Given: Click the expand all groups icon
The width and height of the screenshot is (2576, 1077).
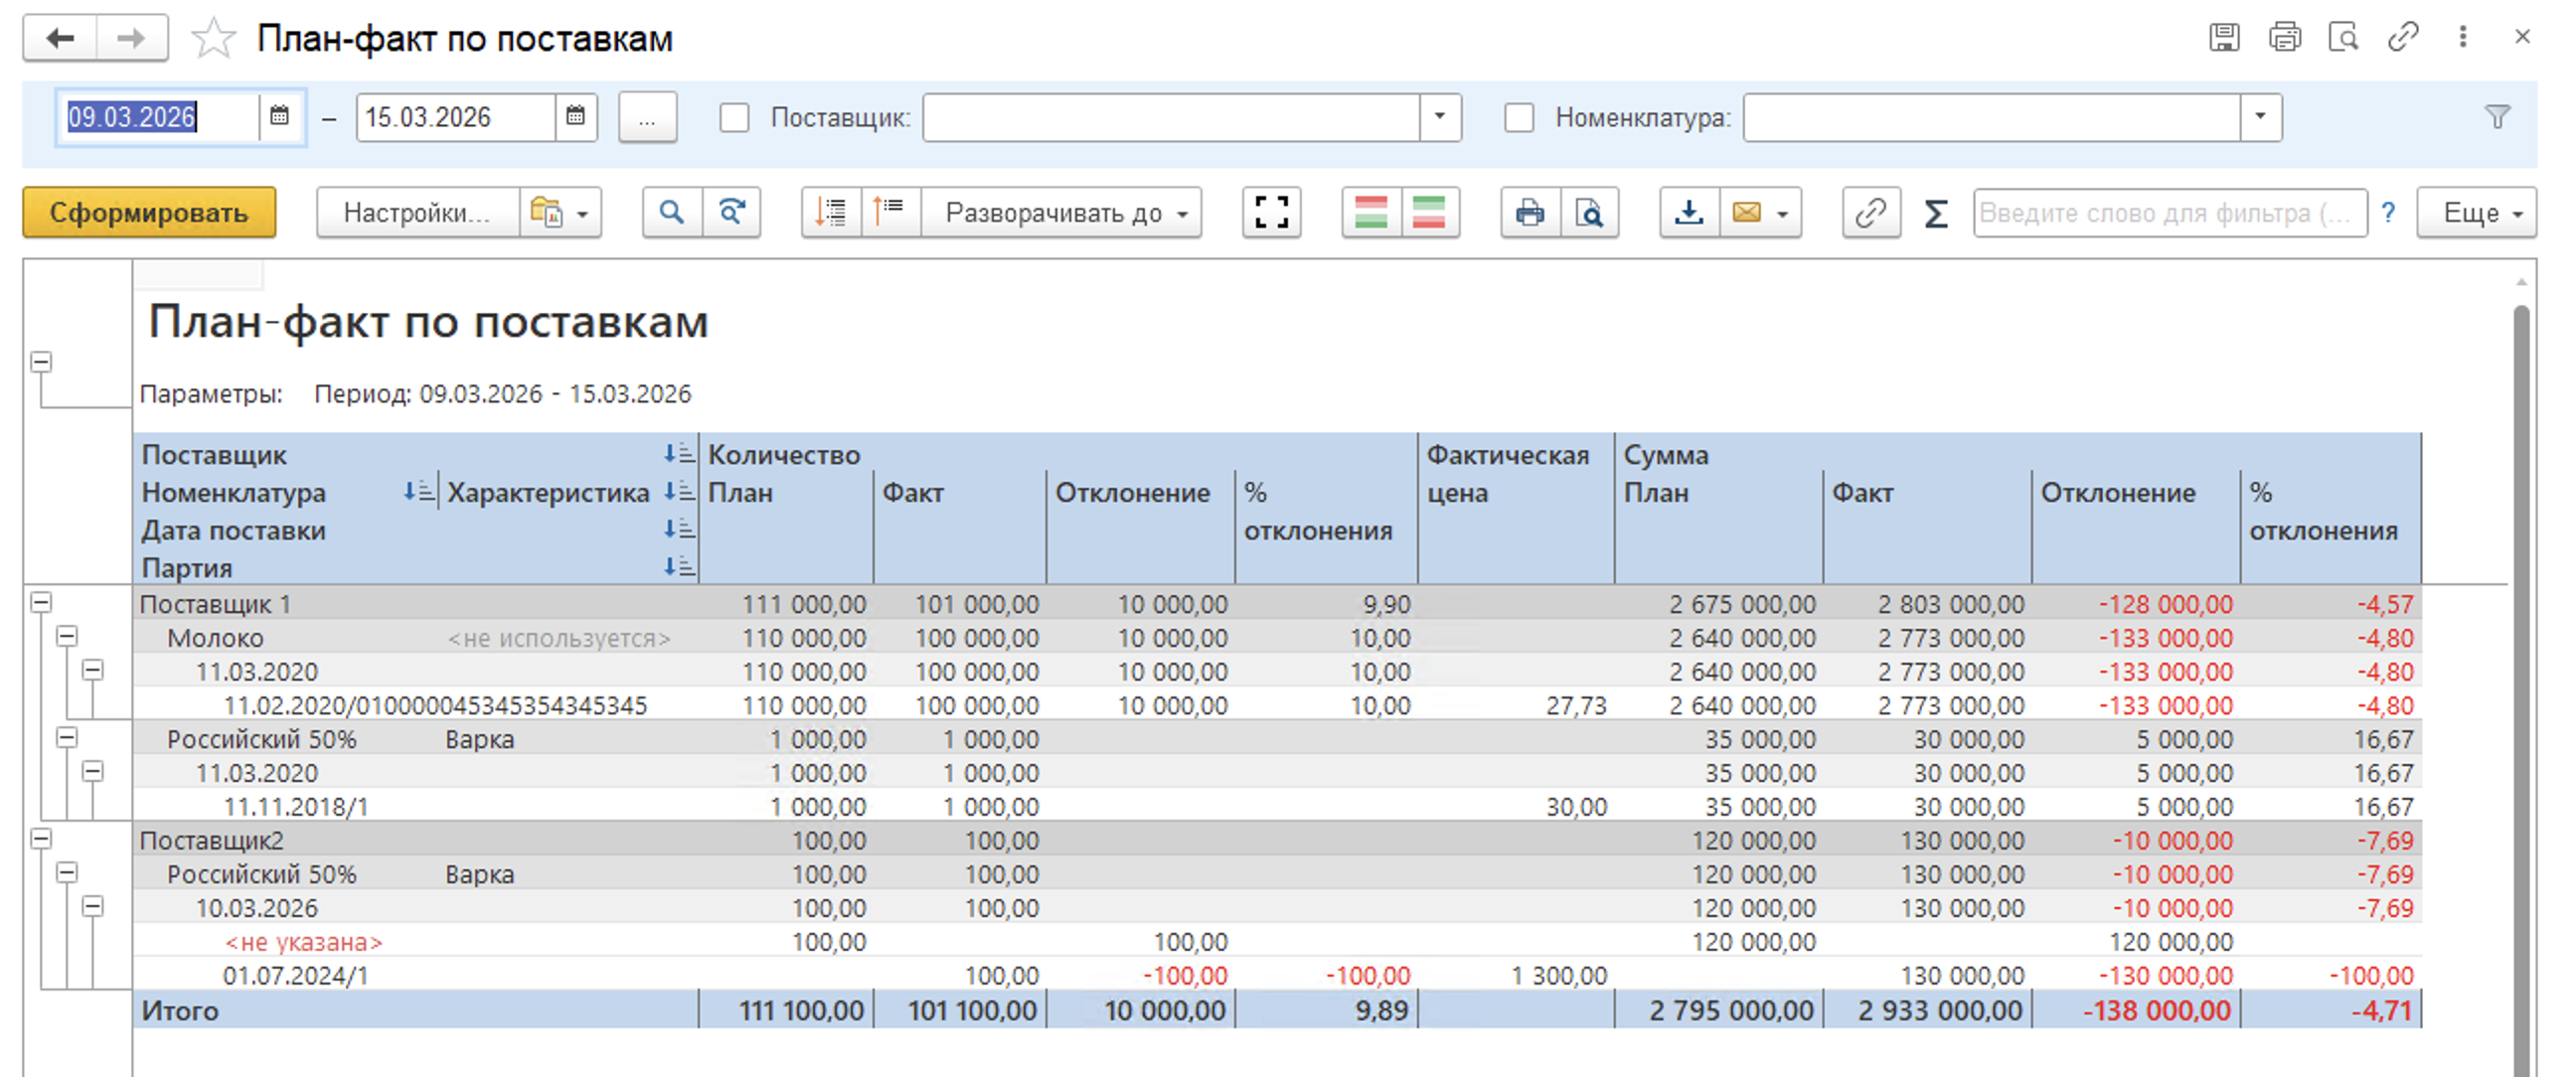Looking at the screenshot, I should point(831,212).
